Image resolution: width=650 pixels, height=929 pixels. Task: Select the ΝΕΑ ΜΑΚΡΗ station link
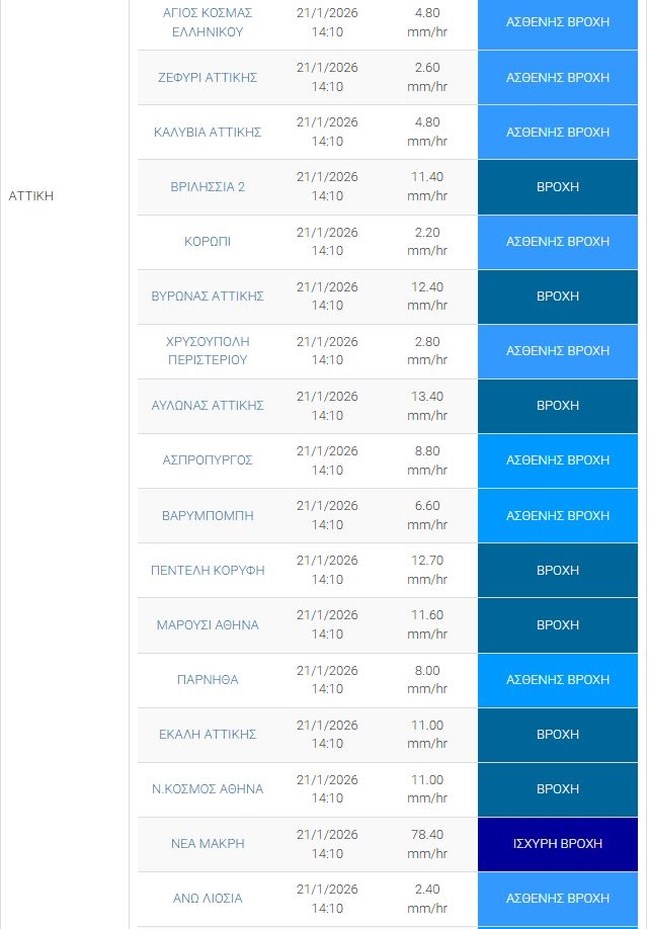207,843
